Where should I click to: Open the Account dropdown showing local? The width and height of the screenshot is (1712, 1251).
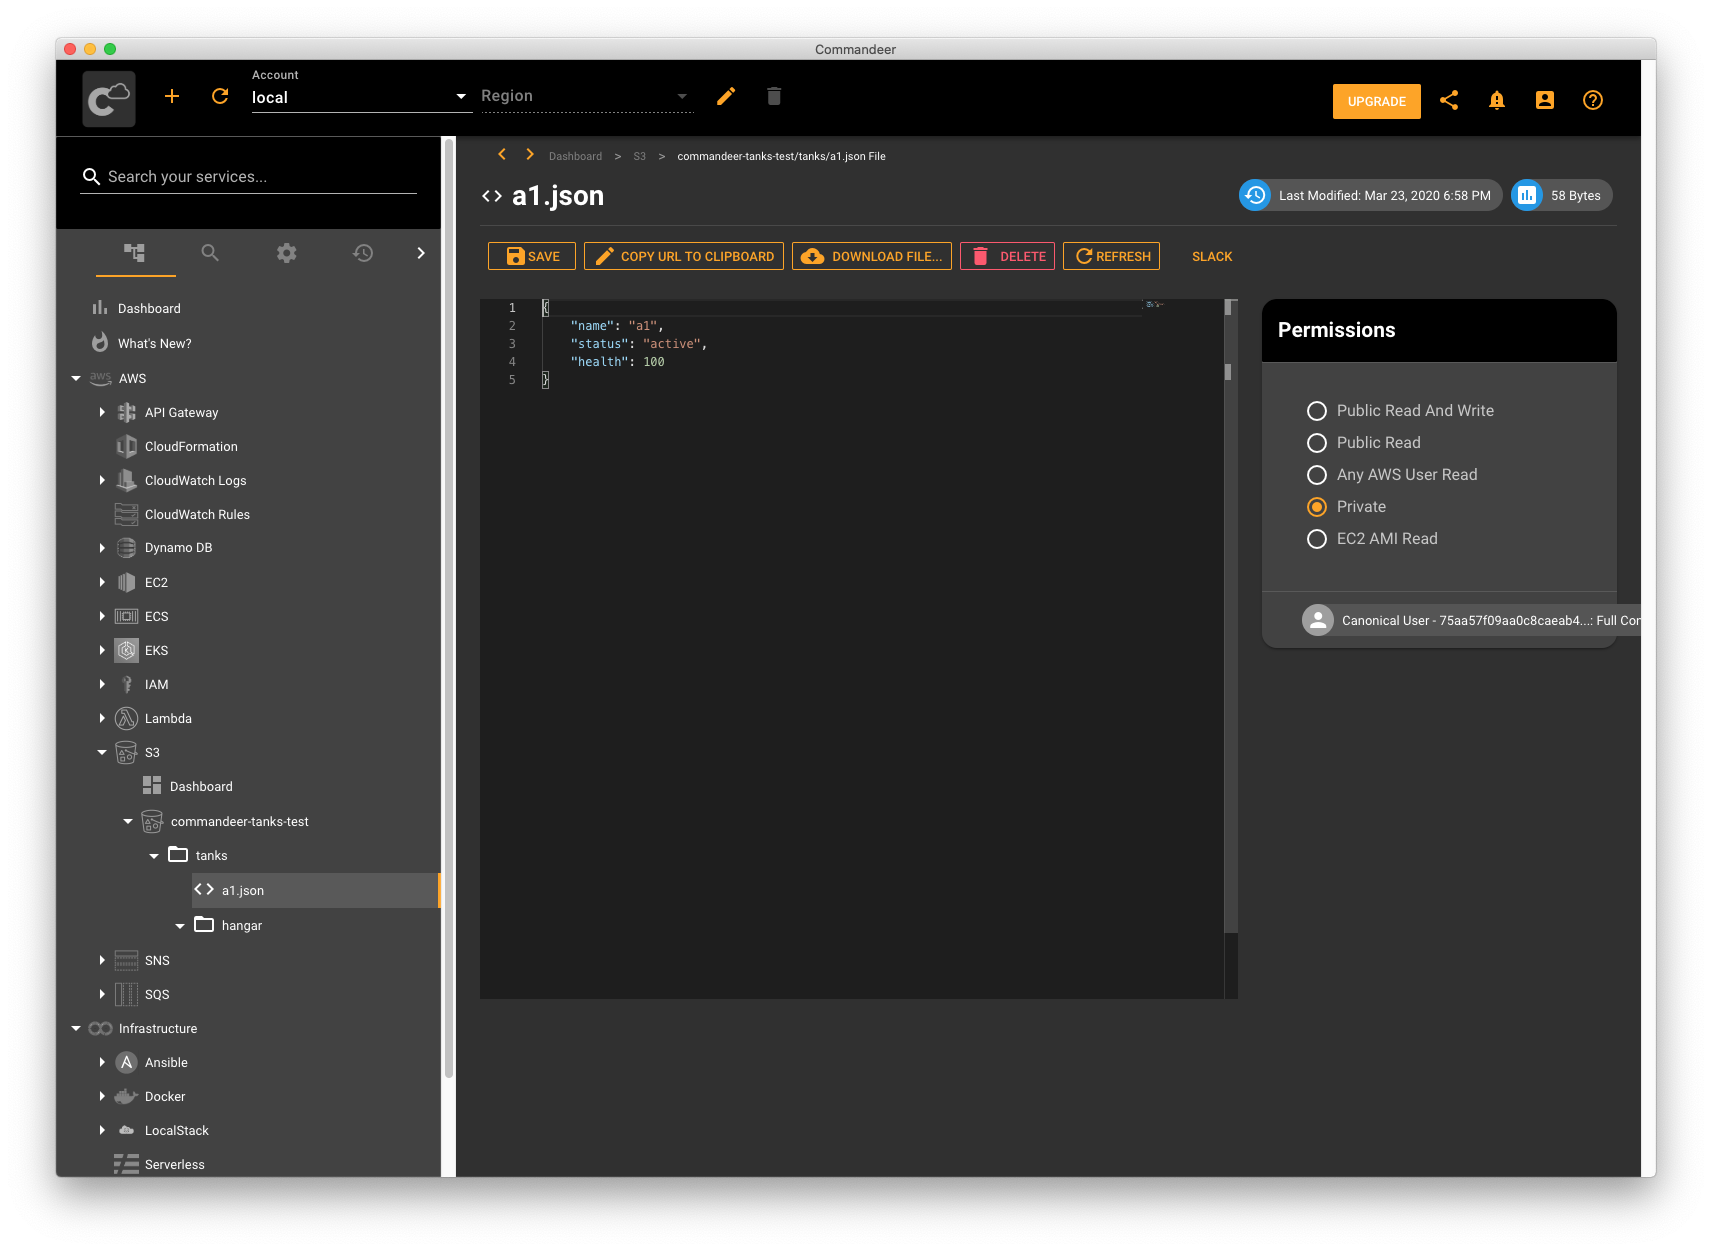[361, 97]
